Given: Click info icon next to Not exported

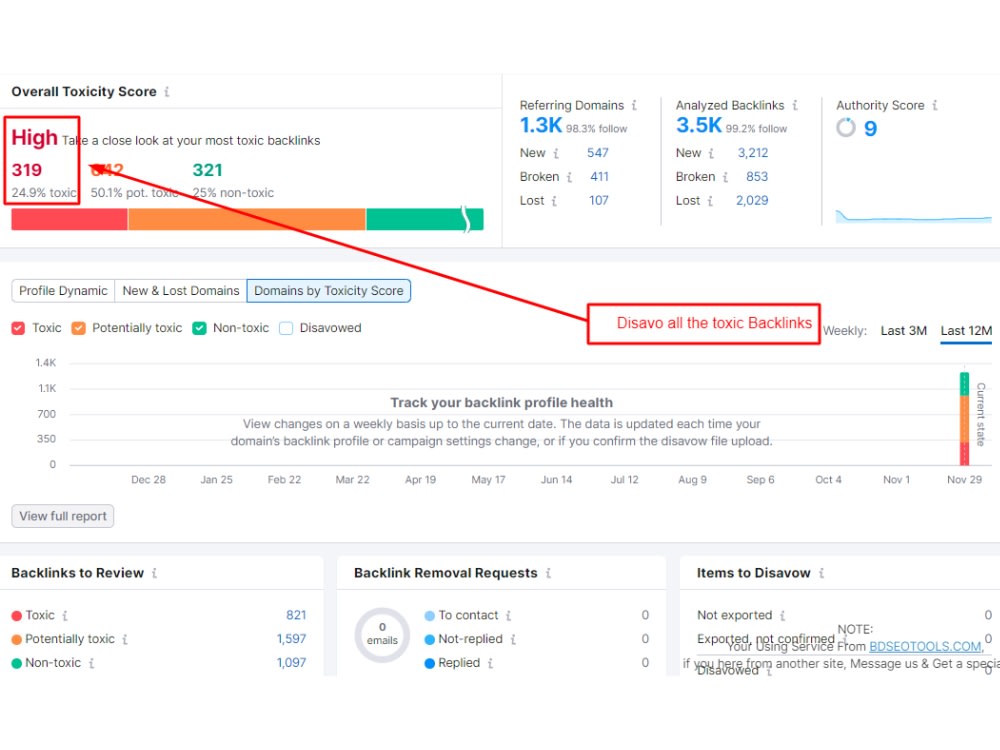Looking at the screenshot, I should (783, 615).
